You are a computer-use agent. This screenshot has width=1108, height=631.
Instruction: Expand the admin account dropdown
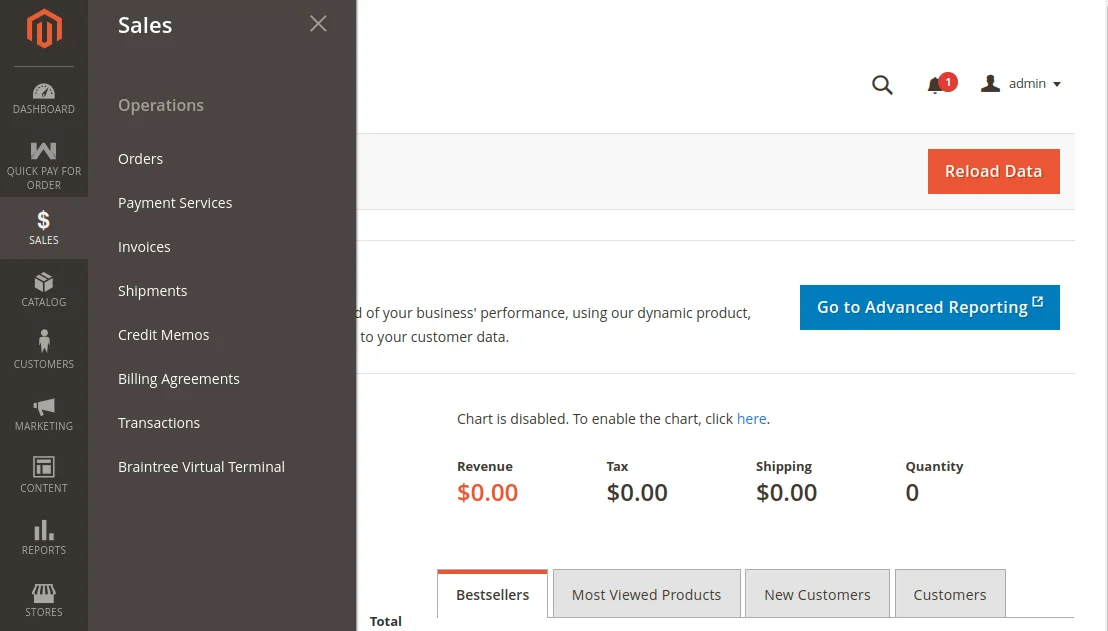click(x=1021, y=84)
